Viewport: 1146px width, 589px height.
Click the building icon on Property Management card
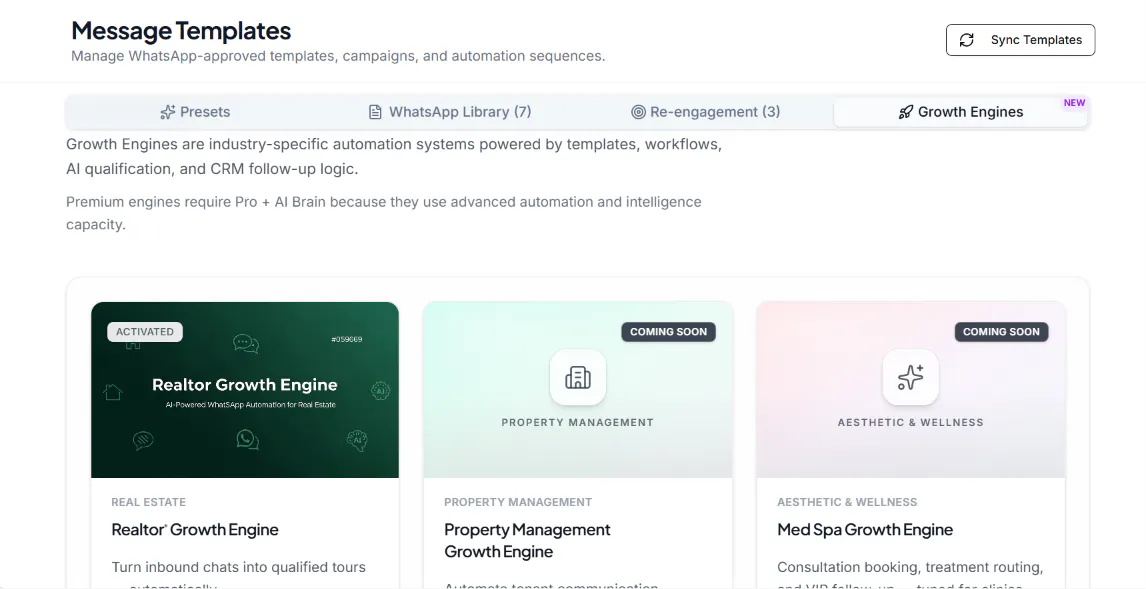(577, 377)
